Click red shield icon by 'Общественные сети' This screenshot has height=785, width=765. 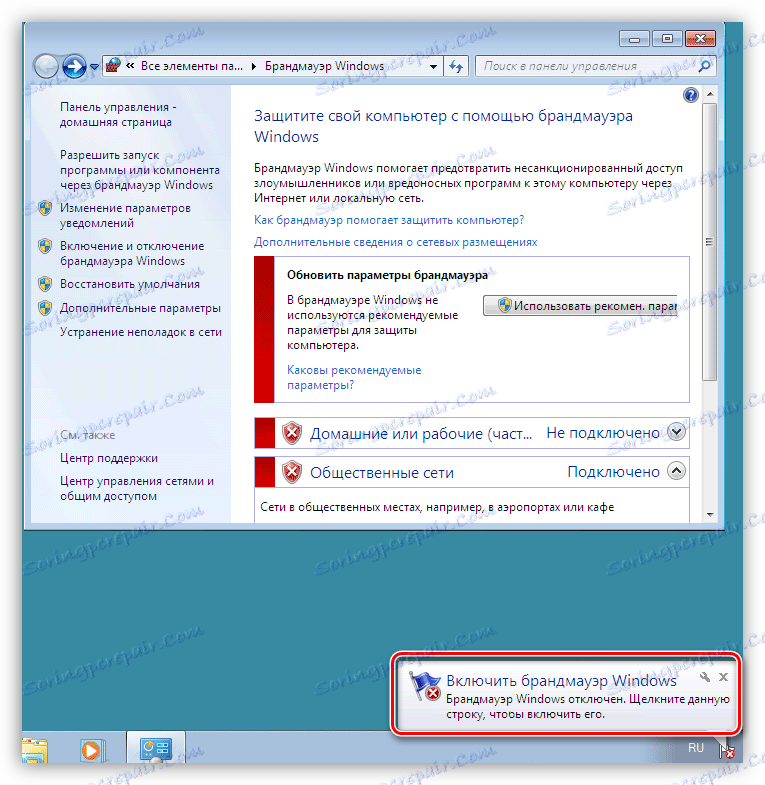[292, 472]
